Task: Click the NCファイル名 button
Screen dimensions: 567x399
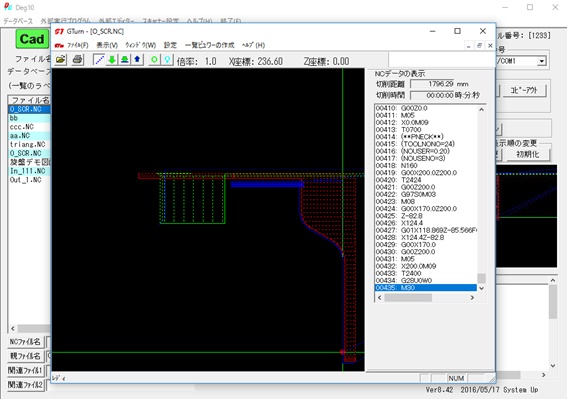Action: pyautogui.click(x=25, y=341)
